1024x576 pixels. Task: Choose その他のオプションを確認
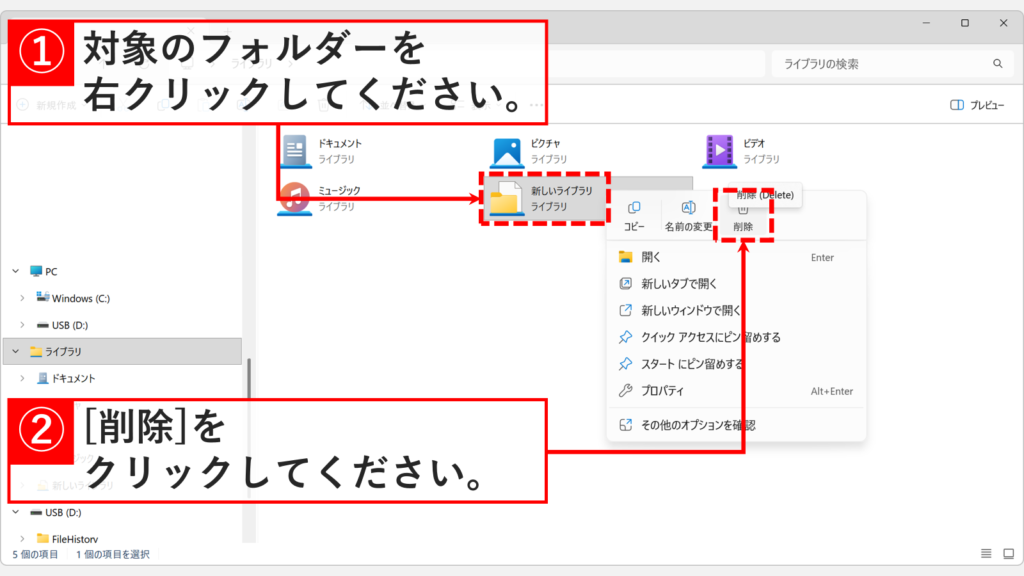click(x=736, y=425)
